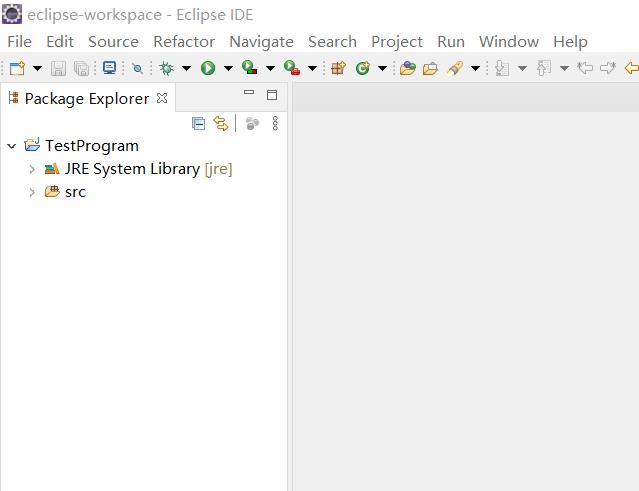Open the Navigate menu
The width and height of the screenshot is (639, 491).
(x=261, y=42)
